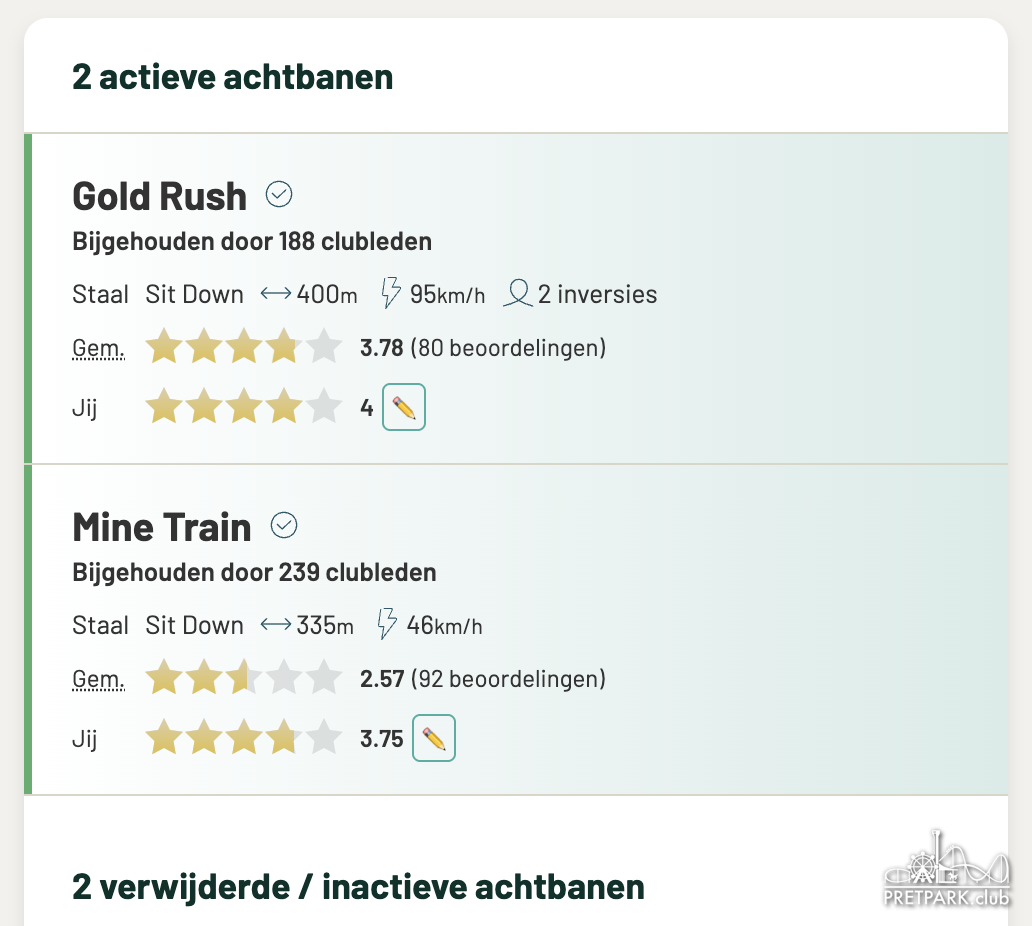The height and width of the screenshot is (926, 1032).
Task: Click Gold Rush's average star rating
Action: coord(244,348)
